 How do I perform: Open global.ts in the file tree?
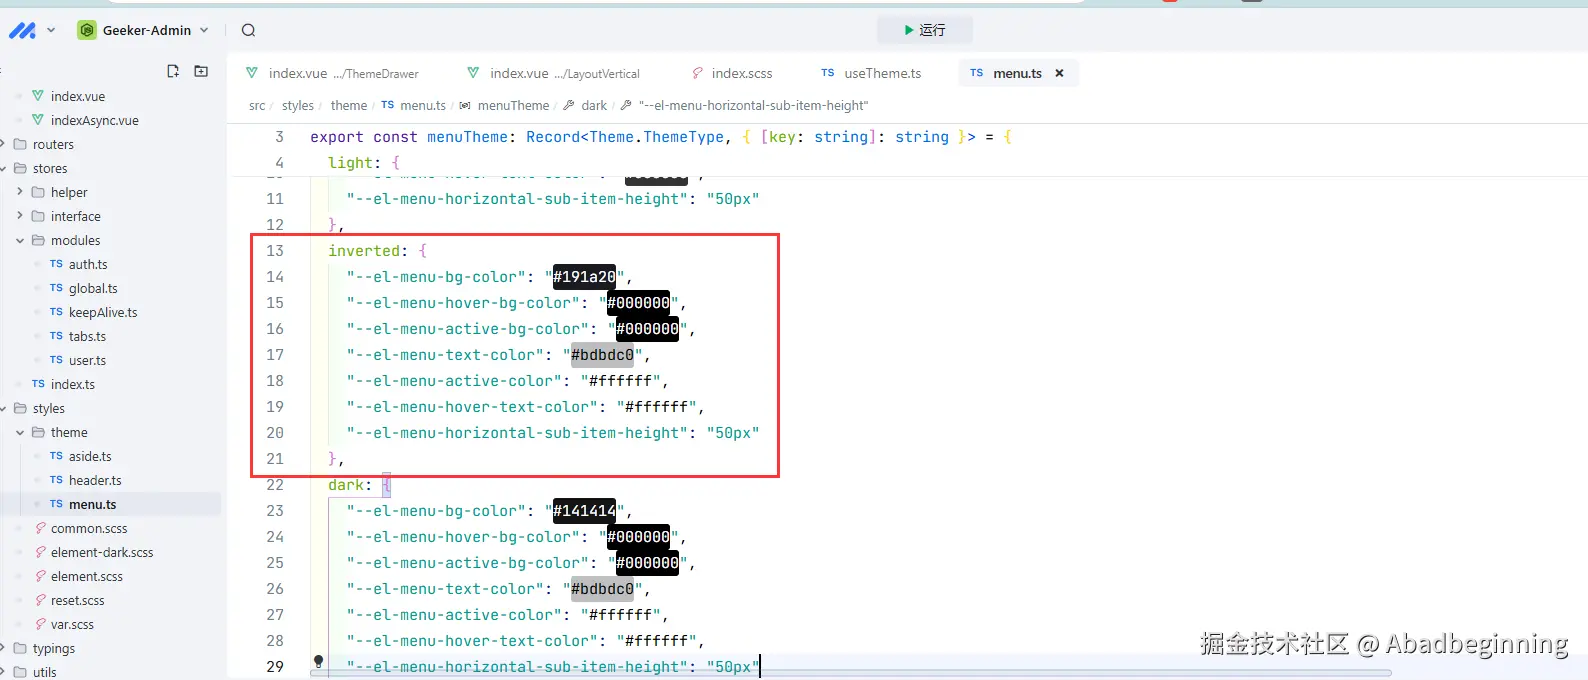click(93, 288)
